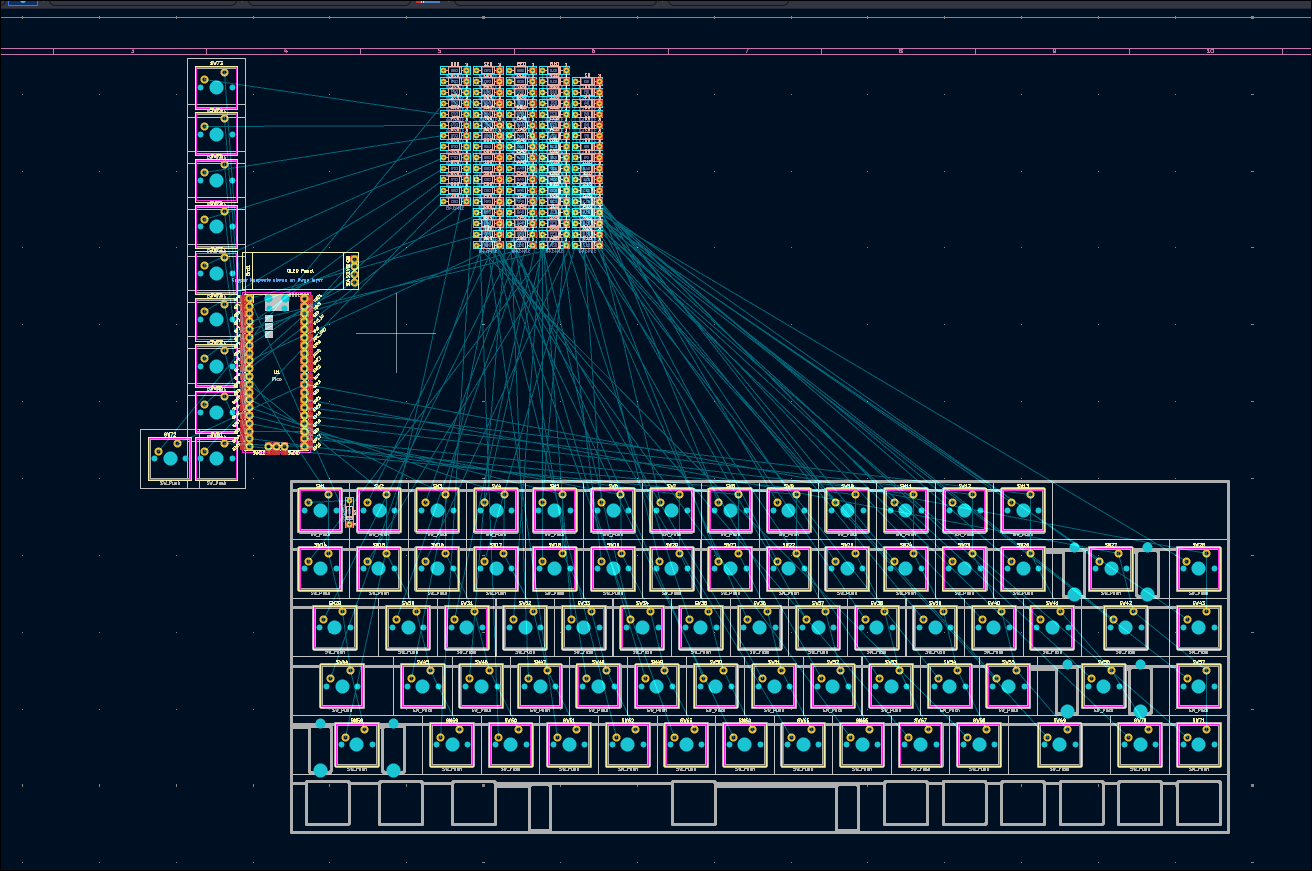Click the top-left diode in the diode array
This screenshot has width=1312, height=871.
[x=455, y=71]
